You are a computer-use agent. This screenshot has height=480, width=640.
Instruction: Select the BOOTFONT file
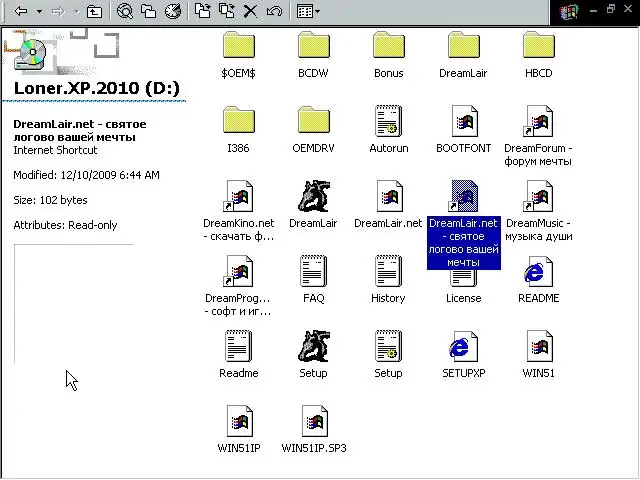click(x=464, y=130)
